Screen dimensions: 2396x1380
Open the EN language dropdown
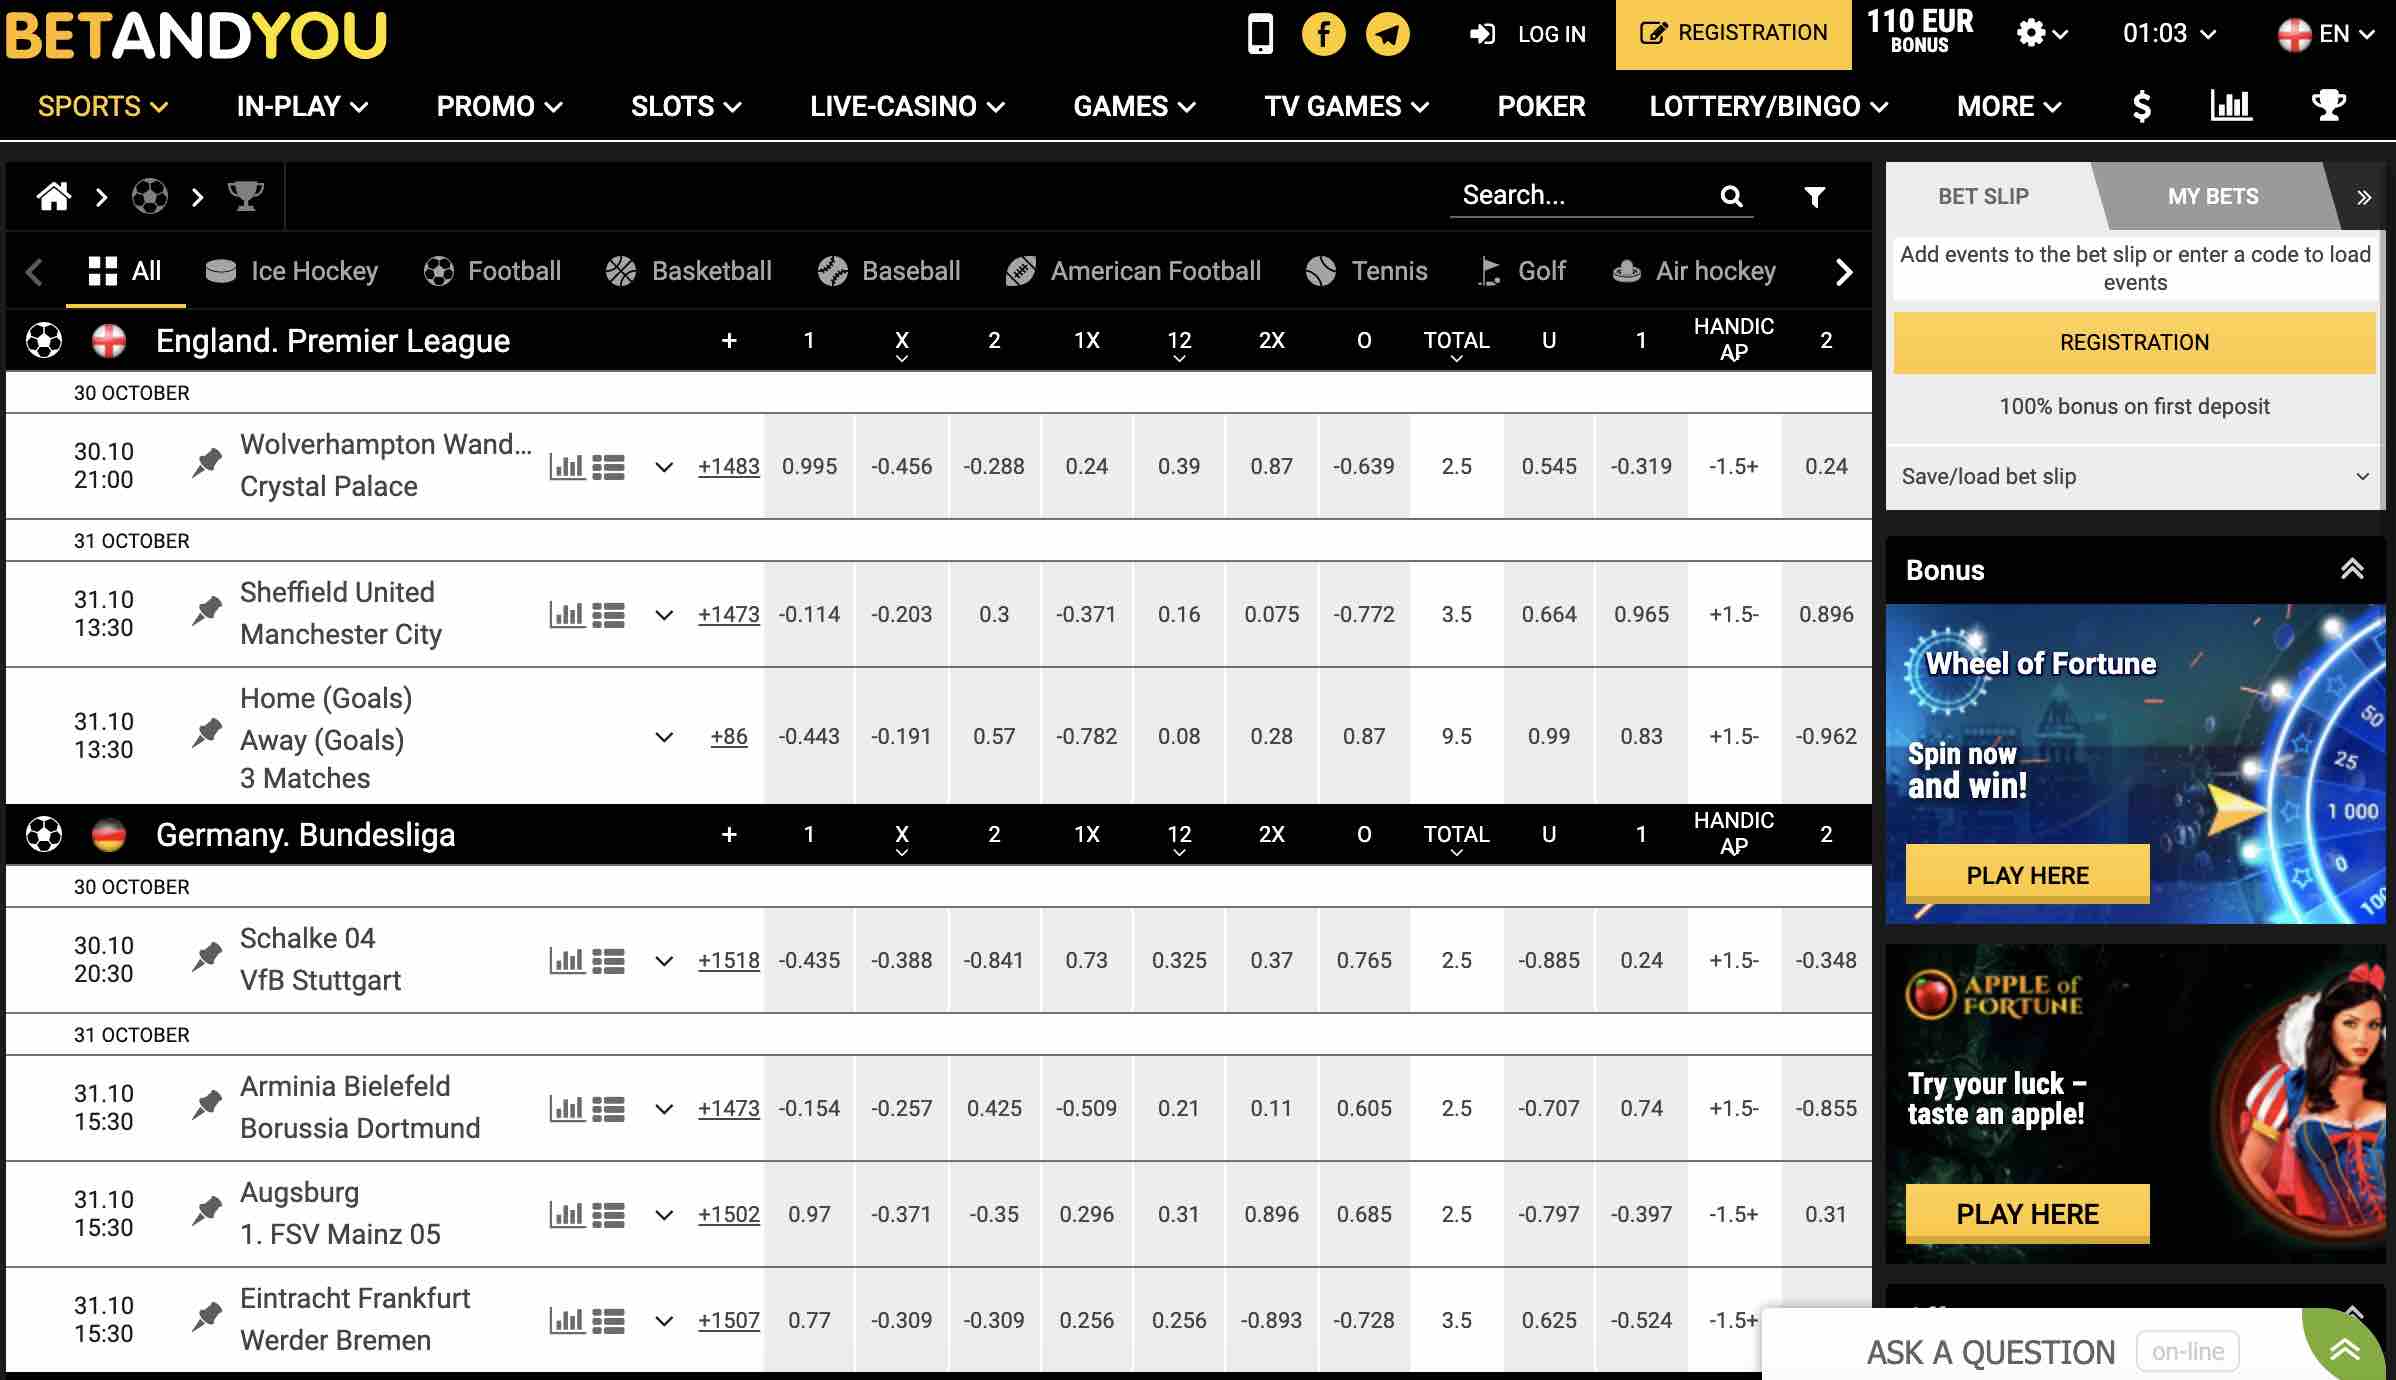[x=2325, y=34]
